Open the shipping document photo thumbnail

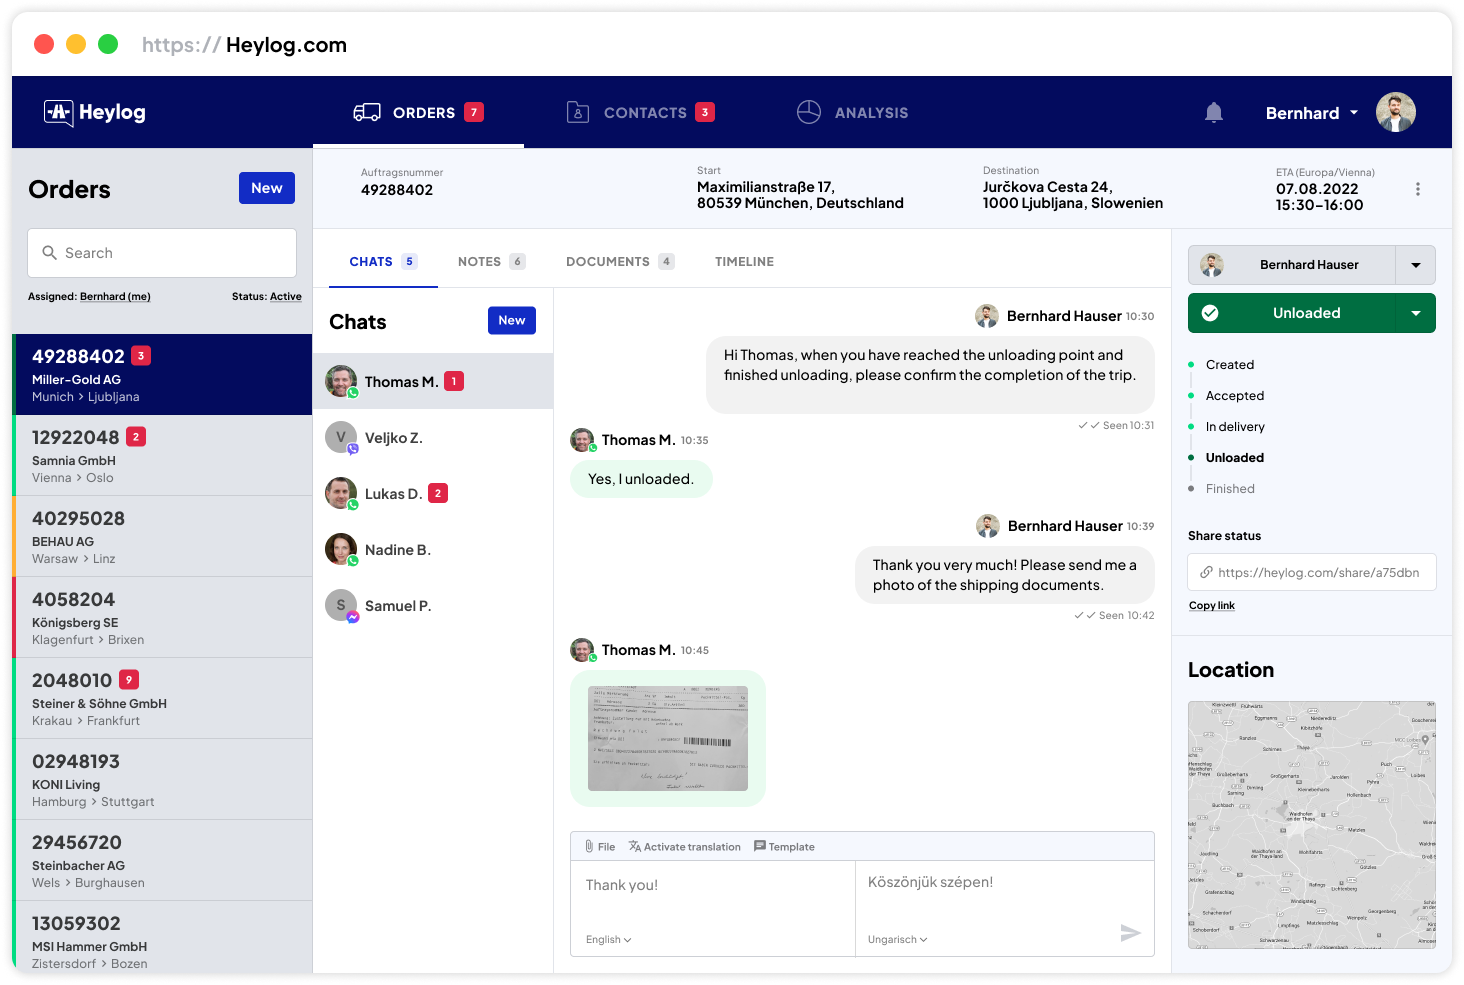[667, 738]
